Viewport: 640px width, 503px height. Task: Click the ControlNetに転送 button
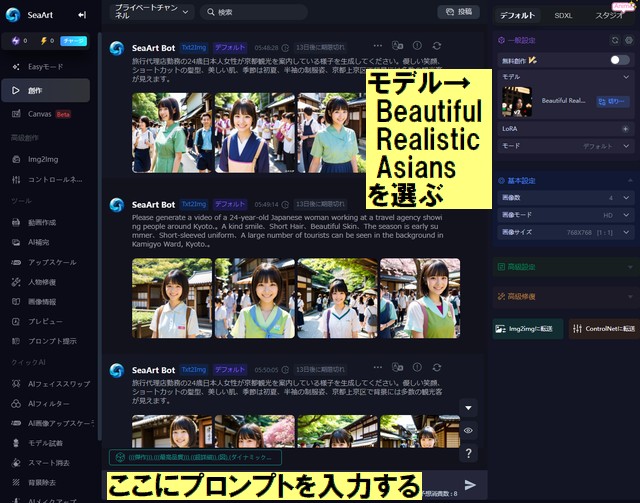coord(604,329)
